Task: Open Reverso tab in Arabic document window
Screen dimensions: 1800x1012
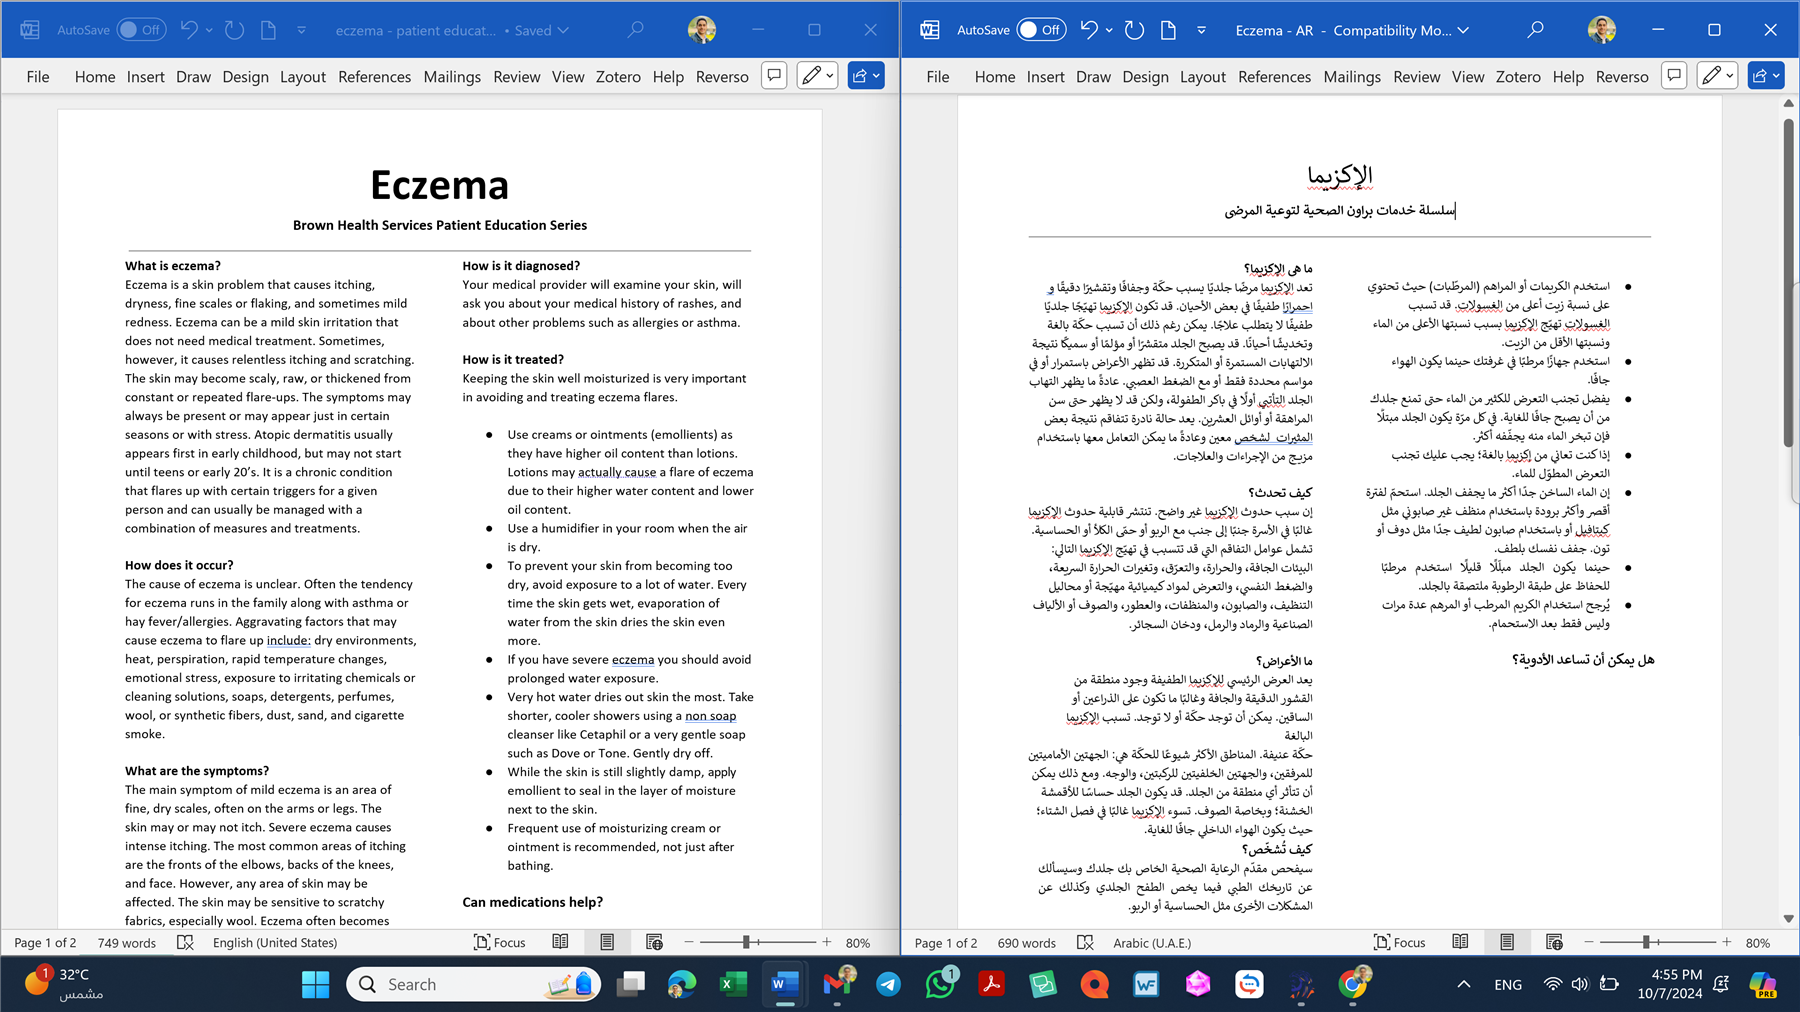Action: [x=1622, y=76]
